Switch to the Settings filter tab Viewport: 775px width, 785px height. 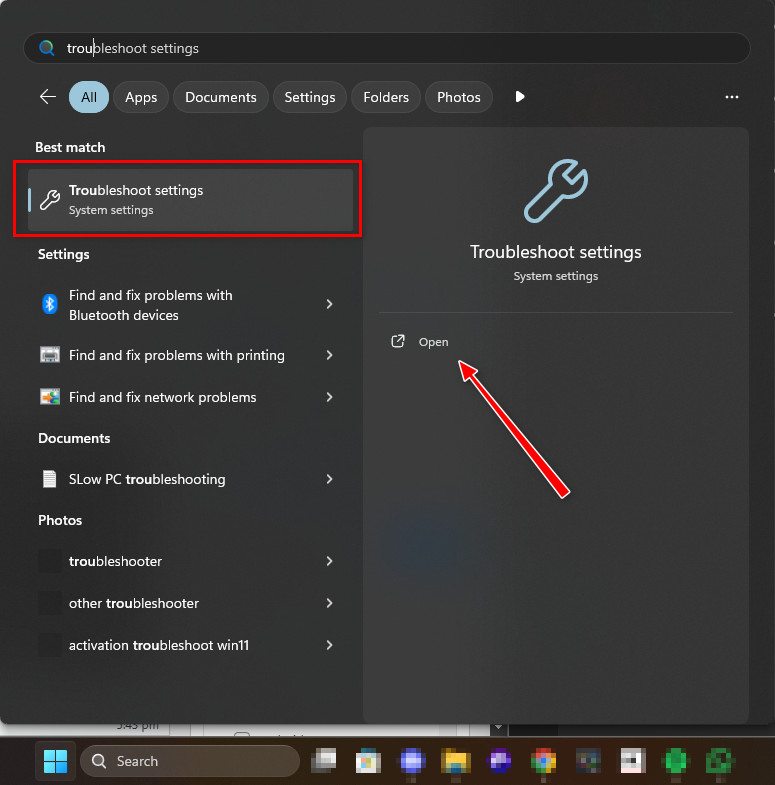pos(310,97)
